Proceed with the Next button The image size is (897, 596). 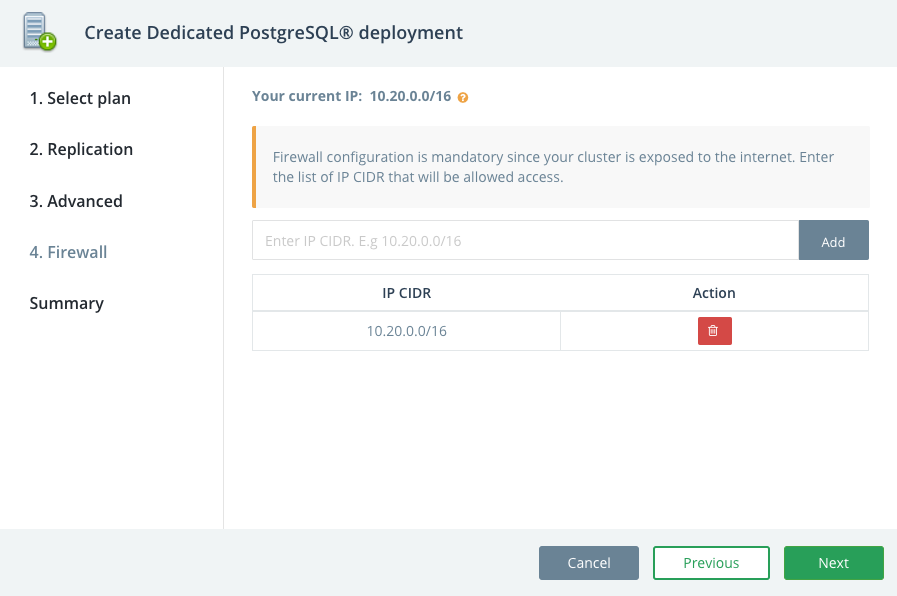834,563
